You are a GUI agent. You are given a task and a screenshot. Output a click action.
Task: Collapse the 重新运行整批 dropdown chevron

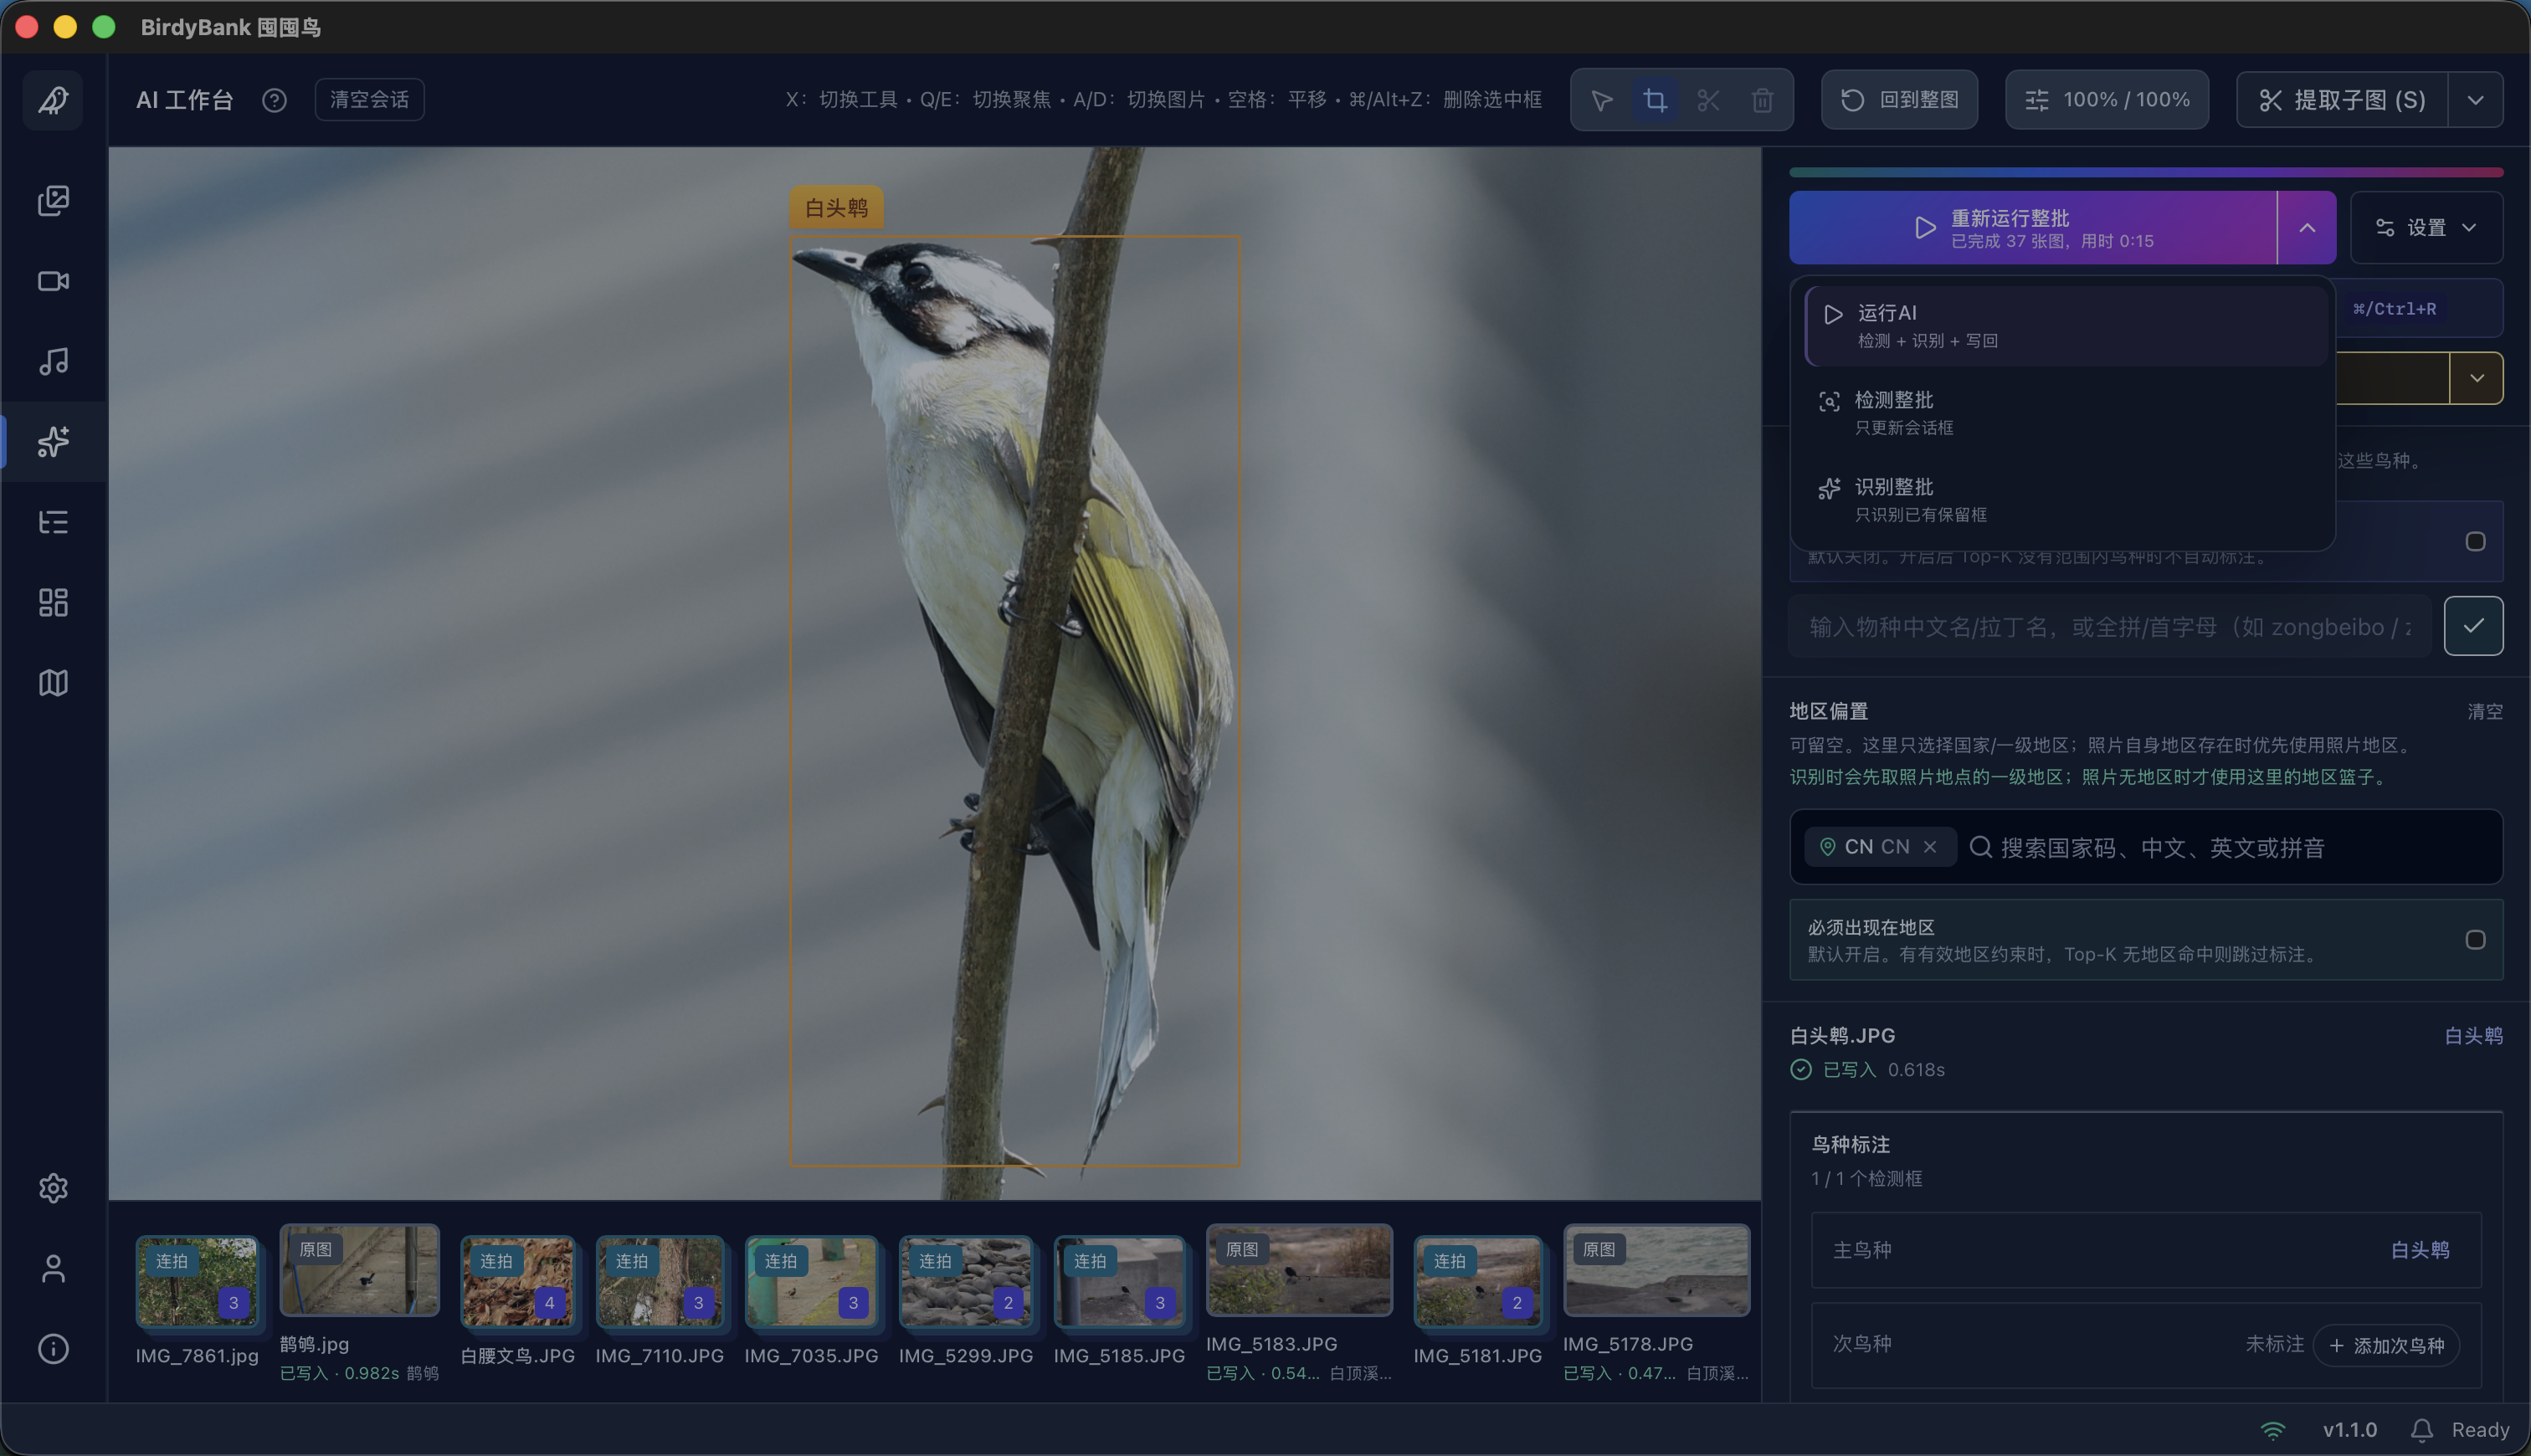tap(2306, 228)
